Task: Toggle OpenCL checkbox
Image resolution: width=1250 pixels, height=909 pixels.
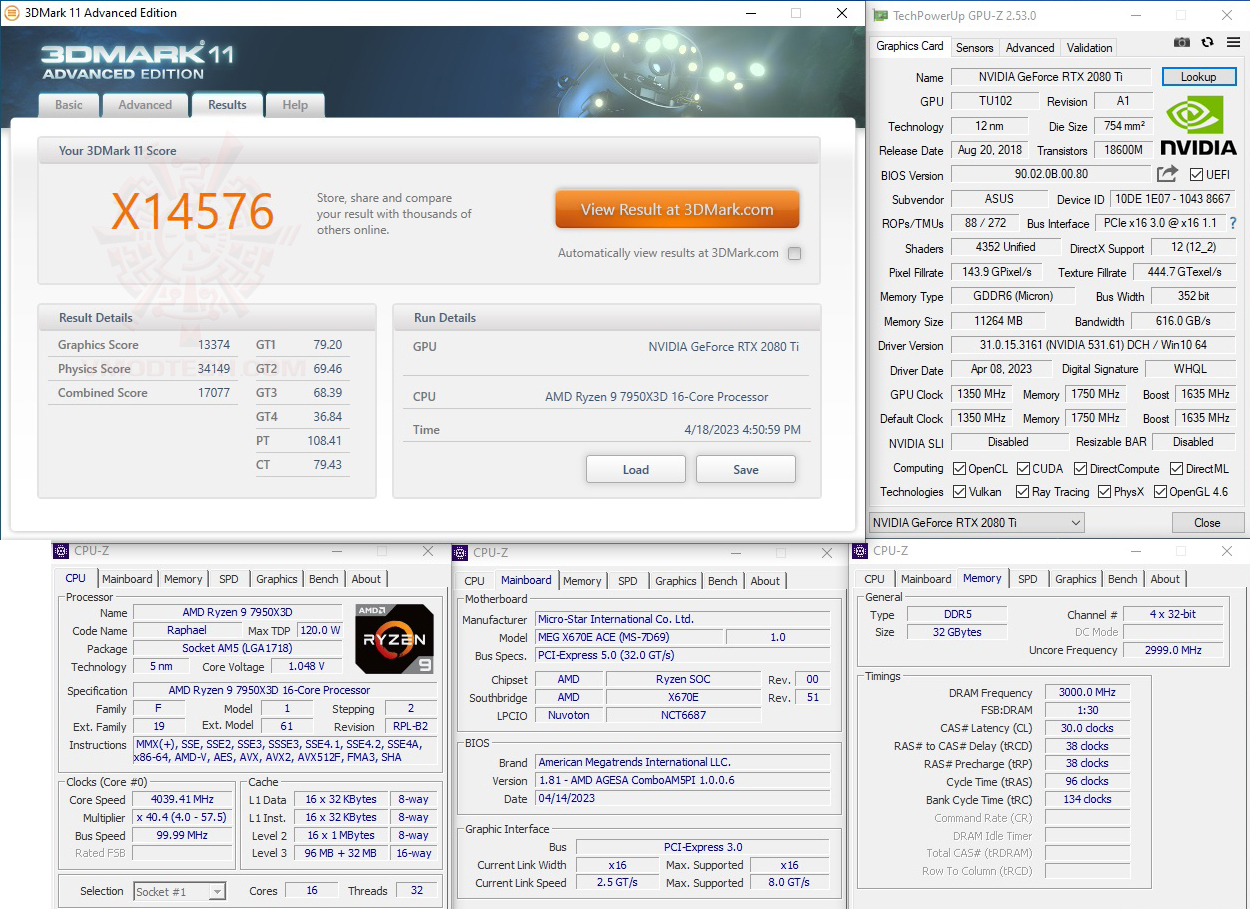Action: point(959,469)
